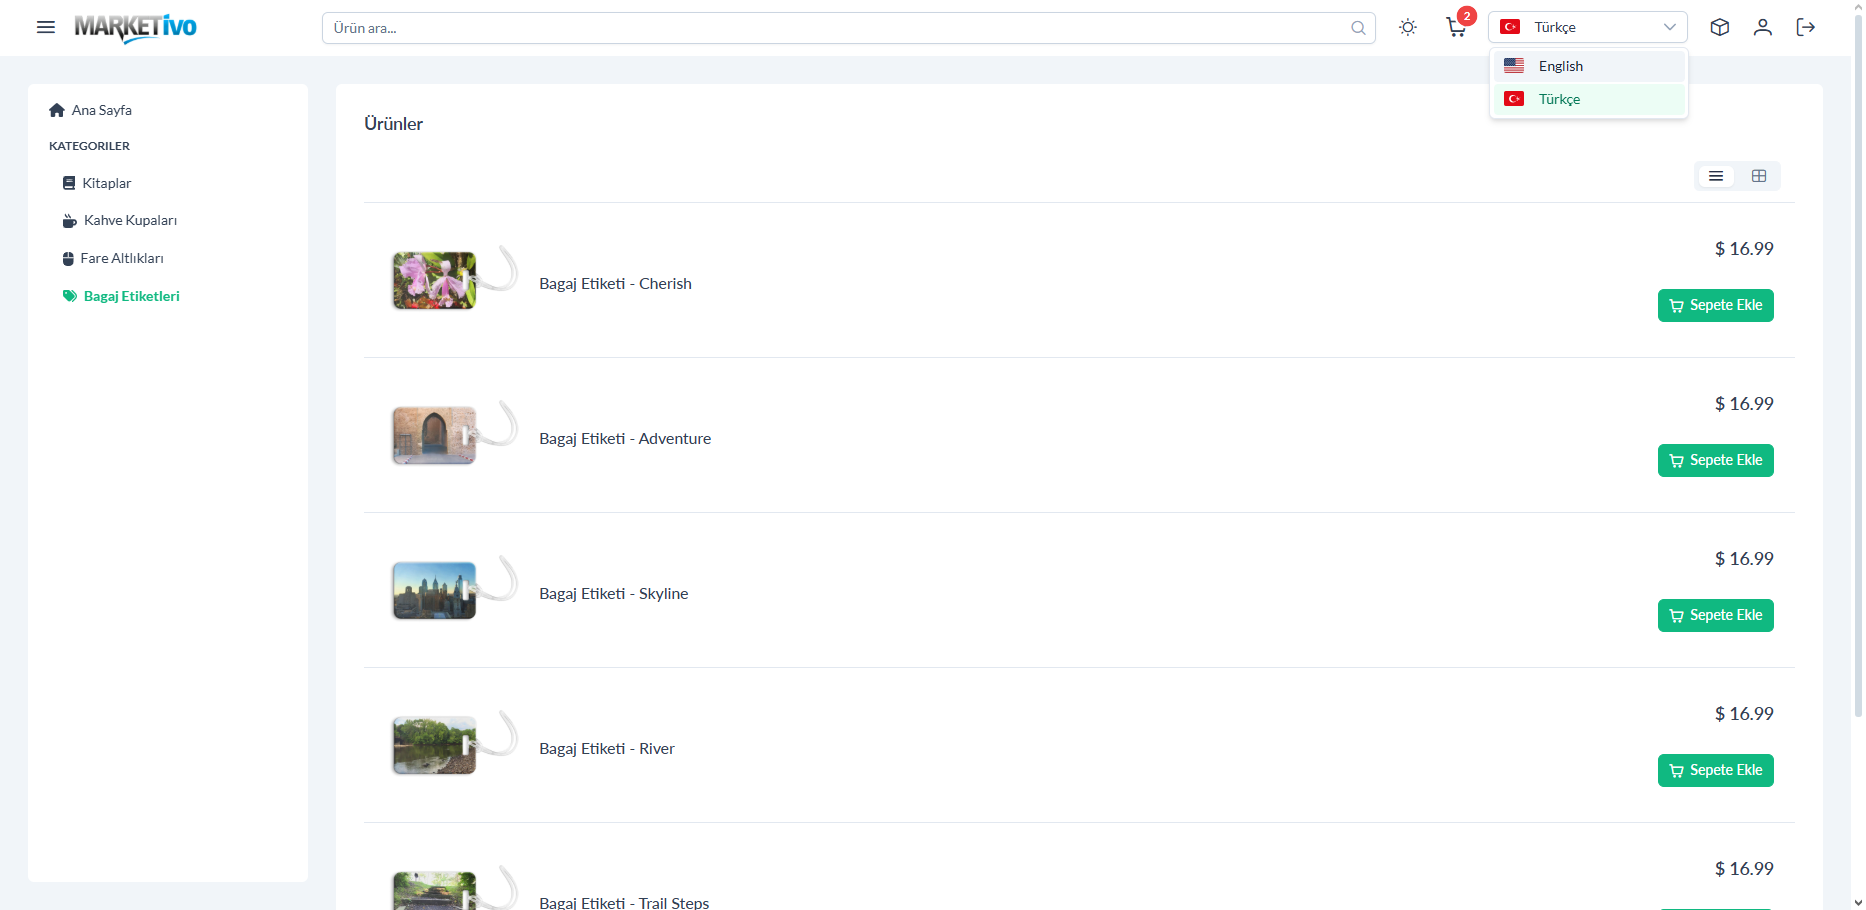Image resolution: width=1866 pixels, height=910 pixels.
Task: Click the 'Bagaj Etiketi - Cherish' title
Action: (615, 284)
